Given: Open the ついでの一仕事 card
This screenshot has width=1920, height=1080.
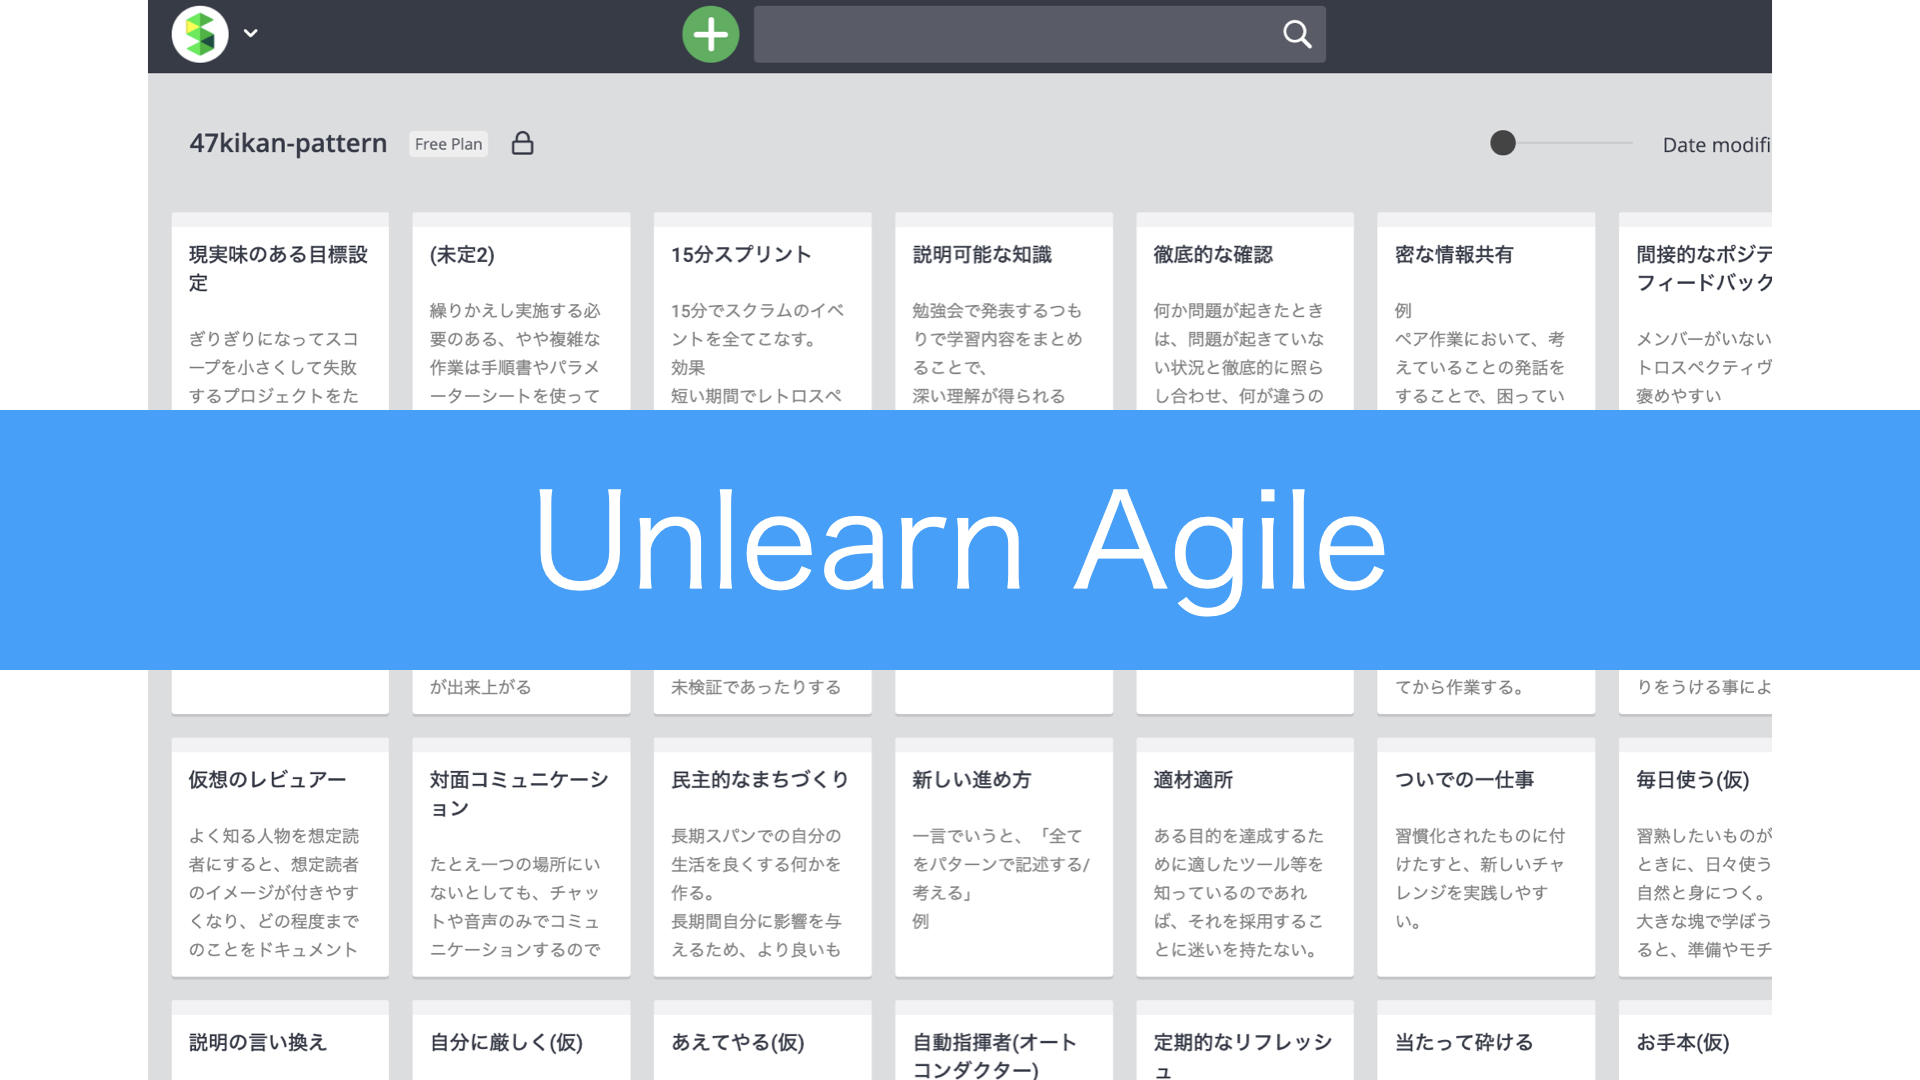Looking at the screenshot, I should pos(1486,857).
